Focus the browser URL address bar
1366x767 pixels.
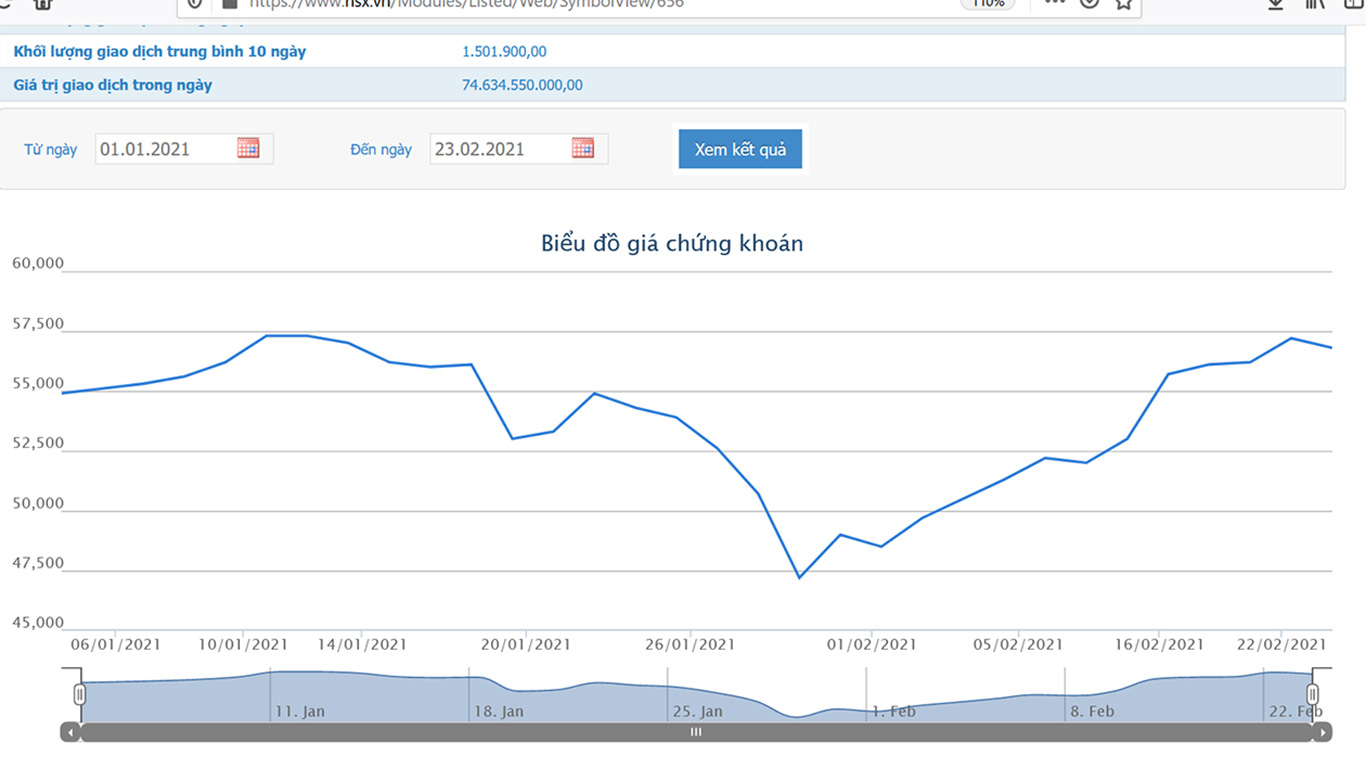coord(600,4)
